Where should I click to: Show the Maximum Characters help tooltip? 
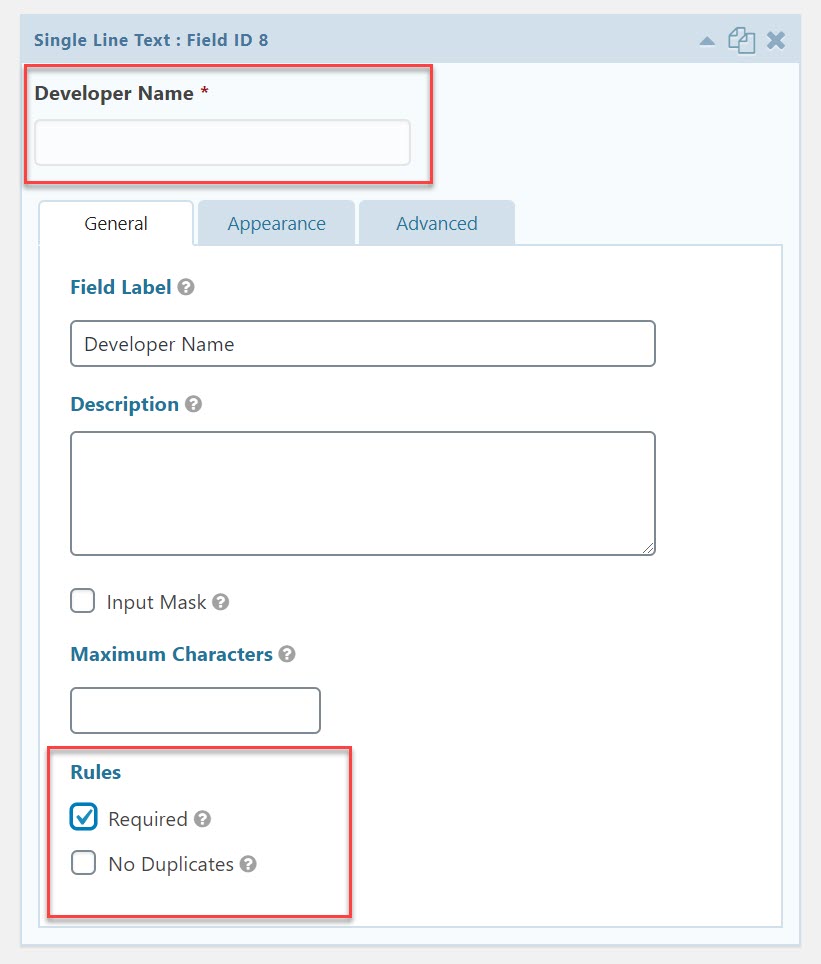[287, 654]
